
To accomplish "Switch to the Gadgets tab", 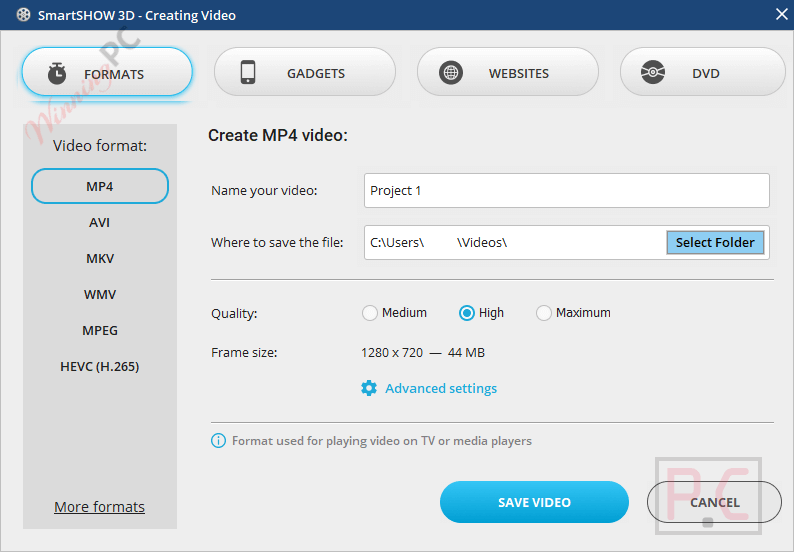I will (x=304, y=72).
